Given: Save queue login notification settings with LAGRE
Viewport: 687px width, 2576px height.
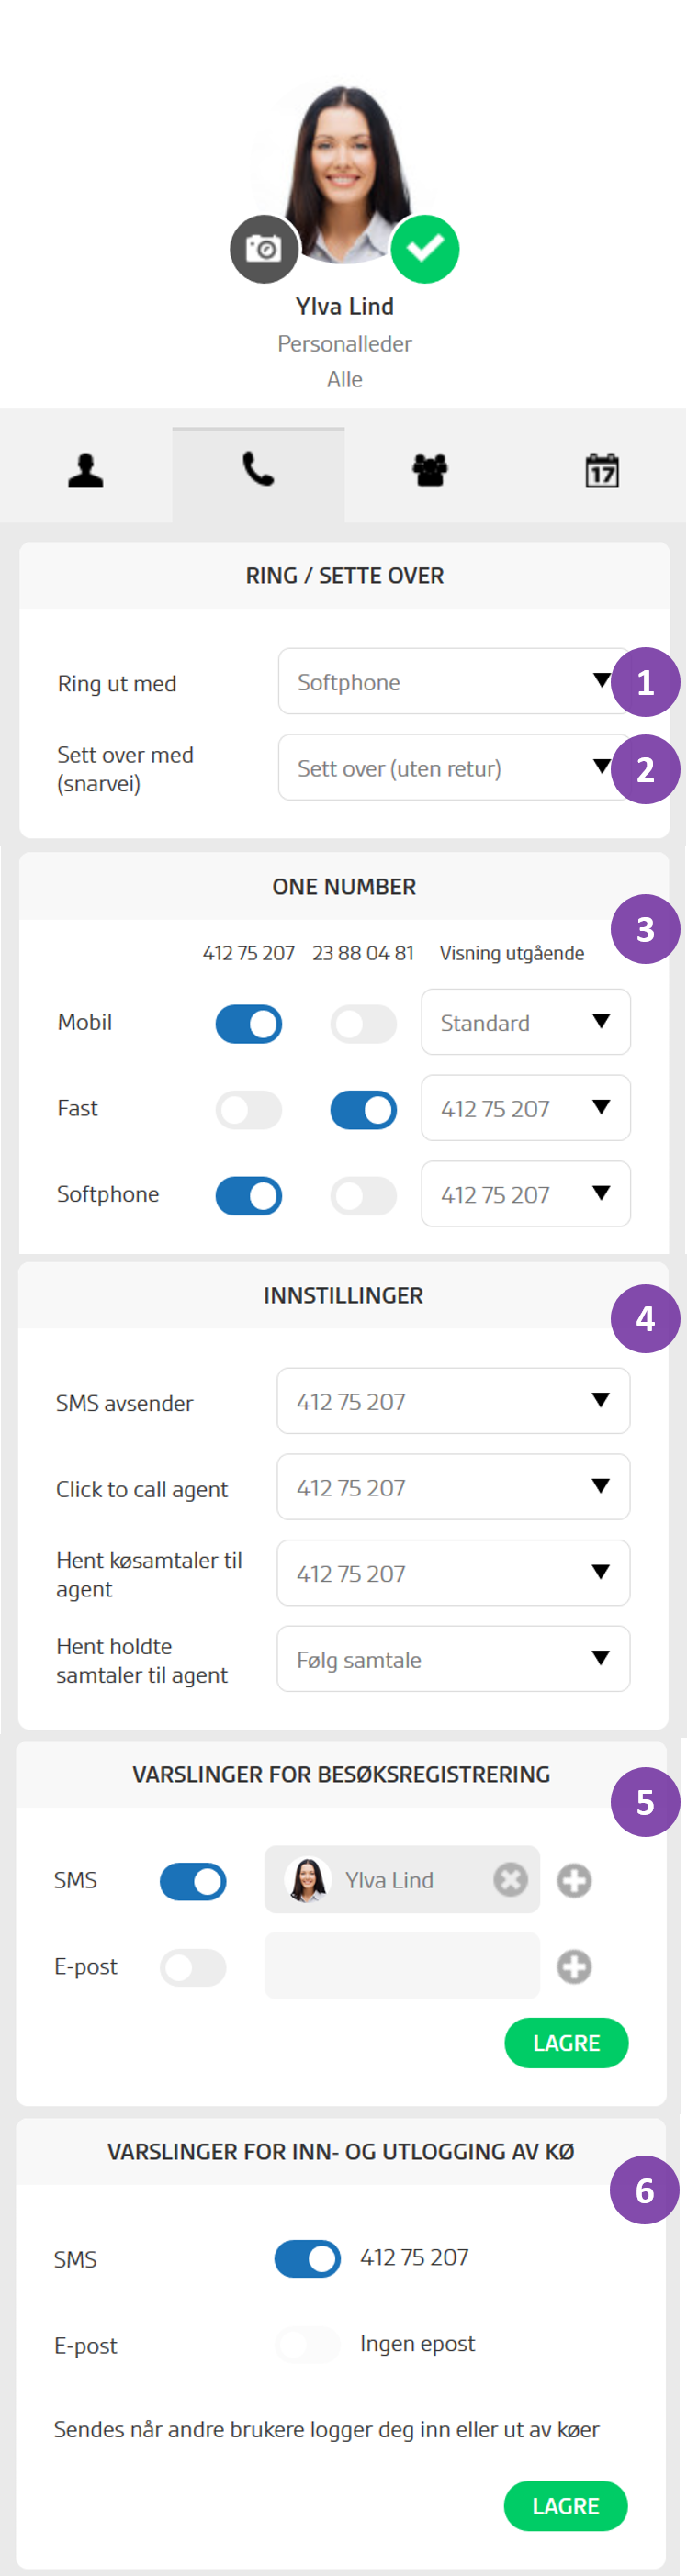Looking at the screenshot, I should point(565,2505).
